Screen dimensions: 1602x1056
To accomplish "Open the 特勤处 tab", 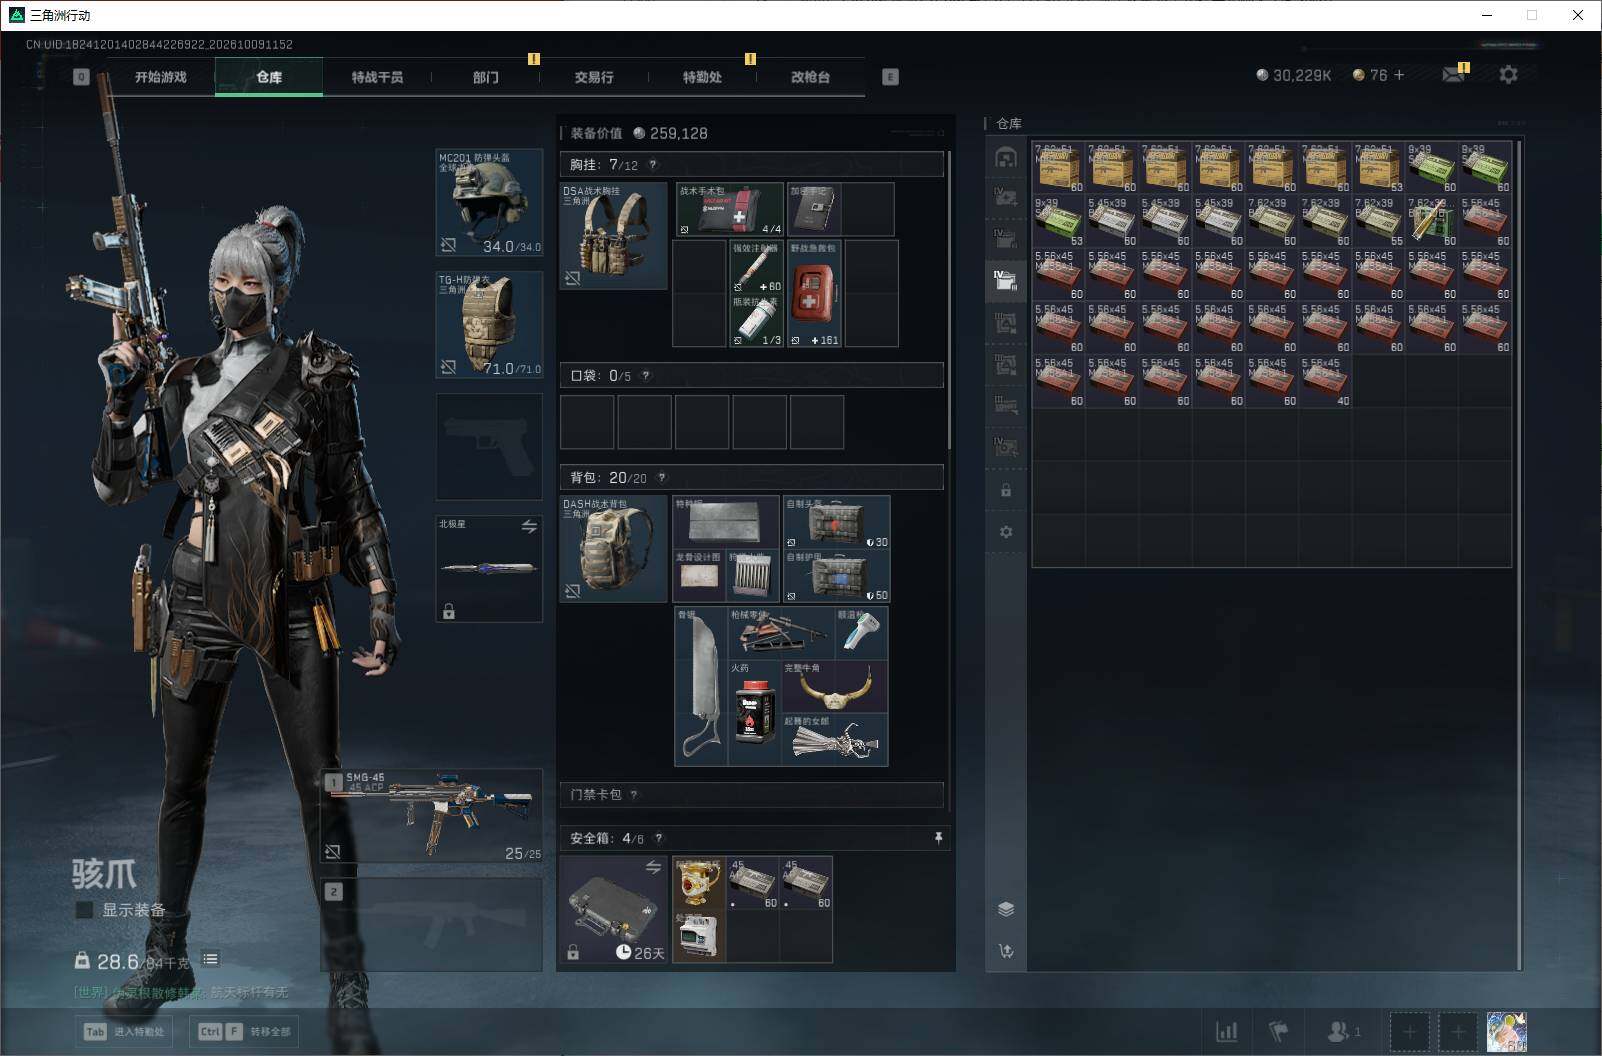I will coord(702,77).
